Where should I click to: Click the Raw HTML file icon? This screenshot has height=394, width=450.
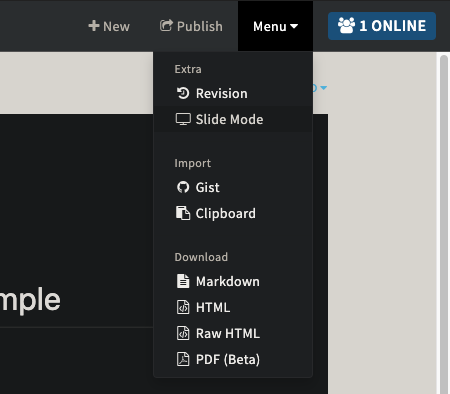tap(183, 333)
